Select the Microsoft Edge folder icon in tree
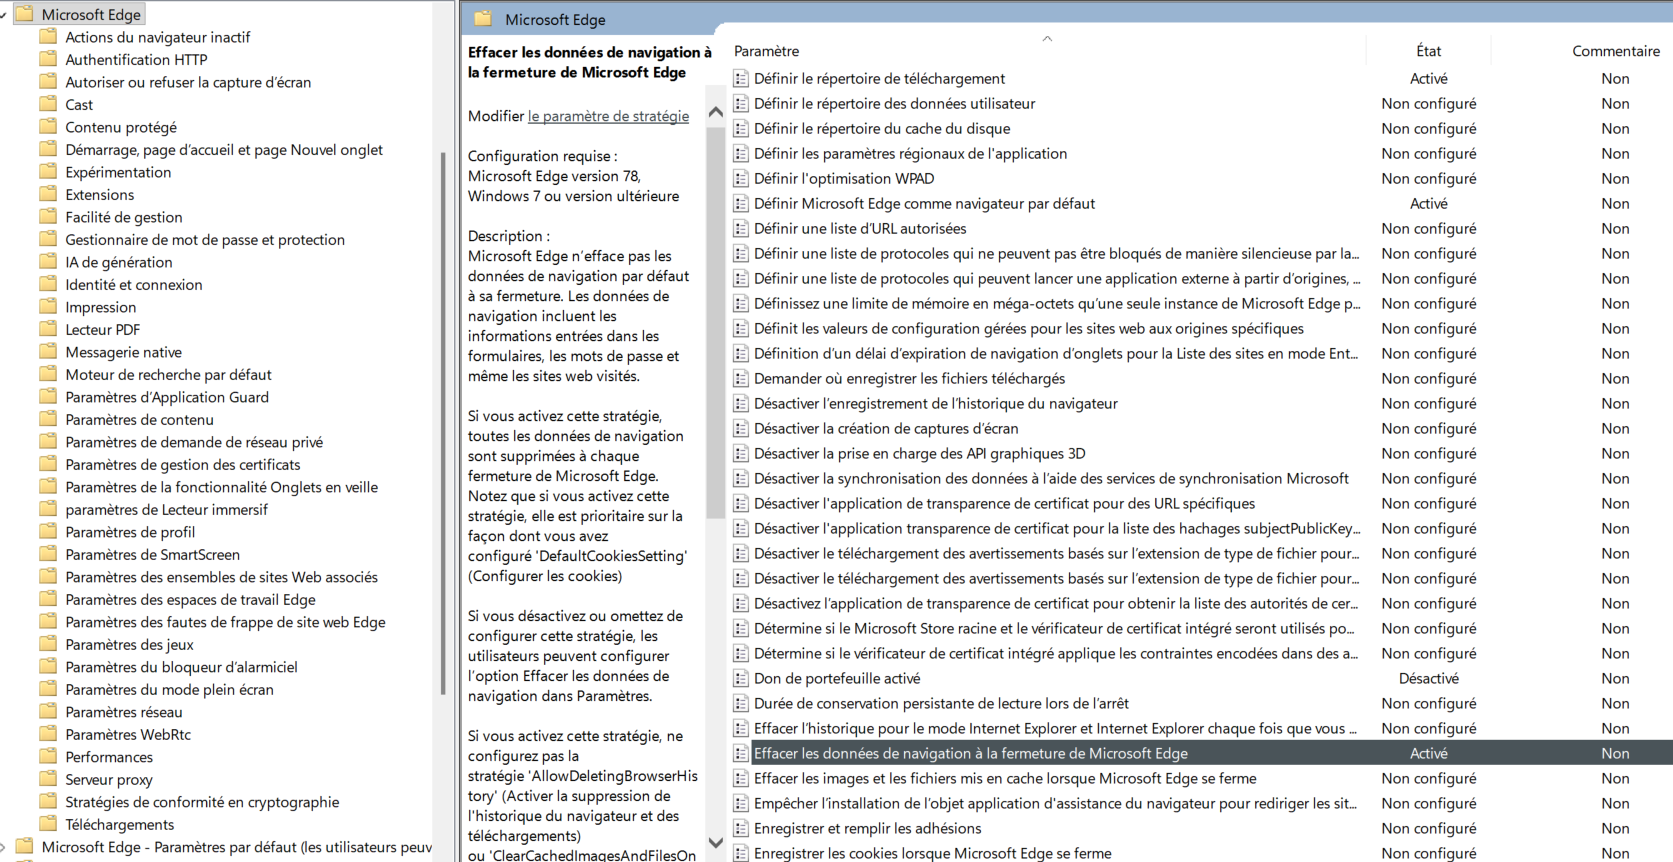Viewport: 1673px width, 862px height. tap(24, 14)
